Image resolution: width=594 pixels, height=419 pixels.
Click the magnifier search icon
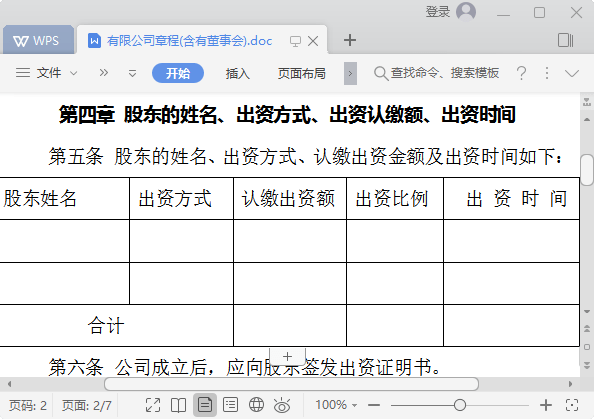381,73
